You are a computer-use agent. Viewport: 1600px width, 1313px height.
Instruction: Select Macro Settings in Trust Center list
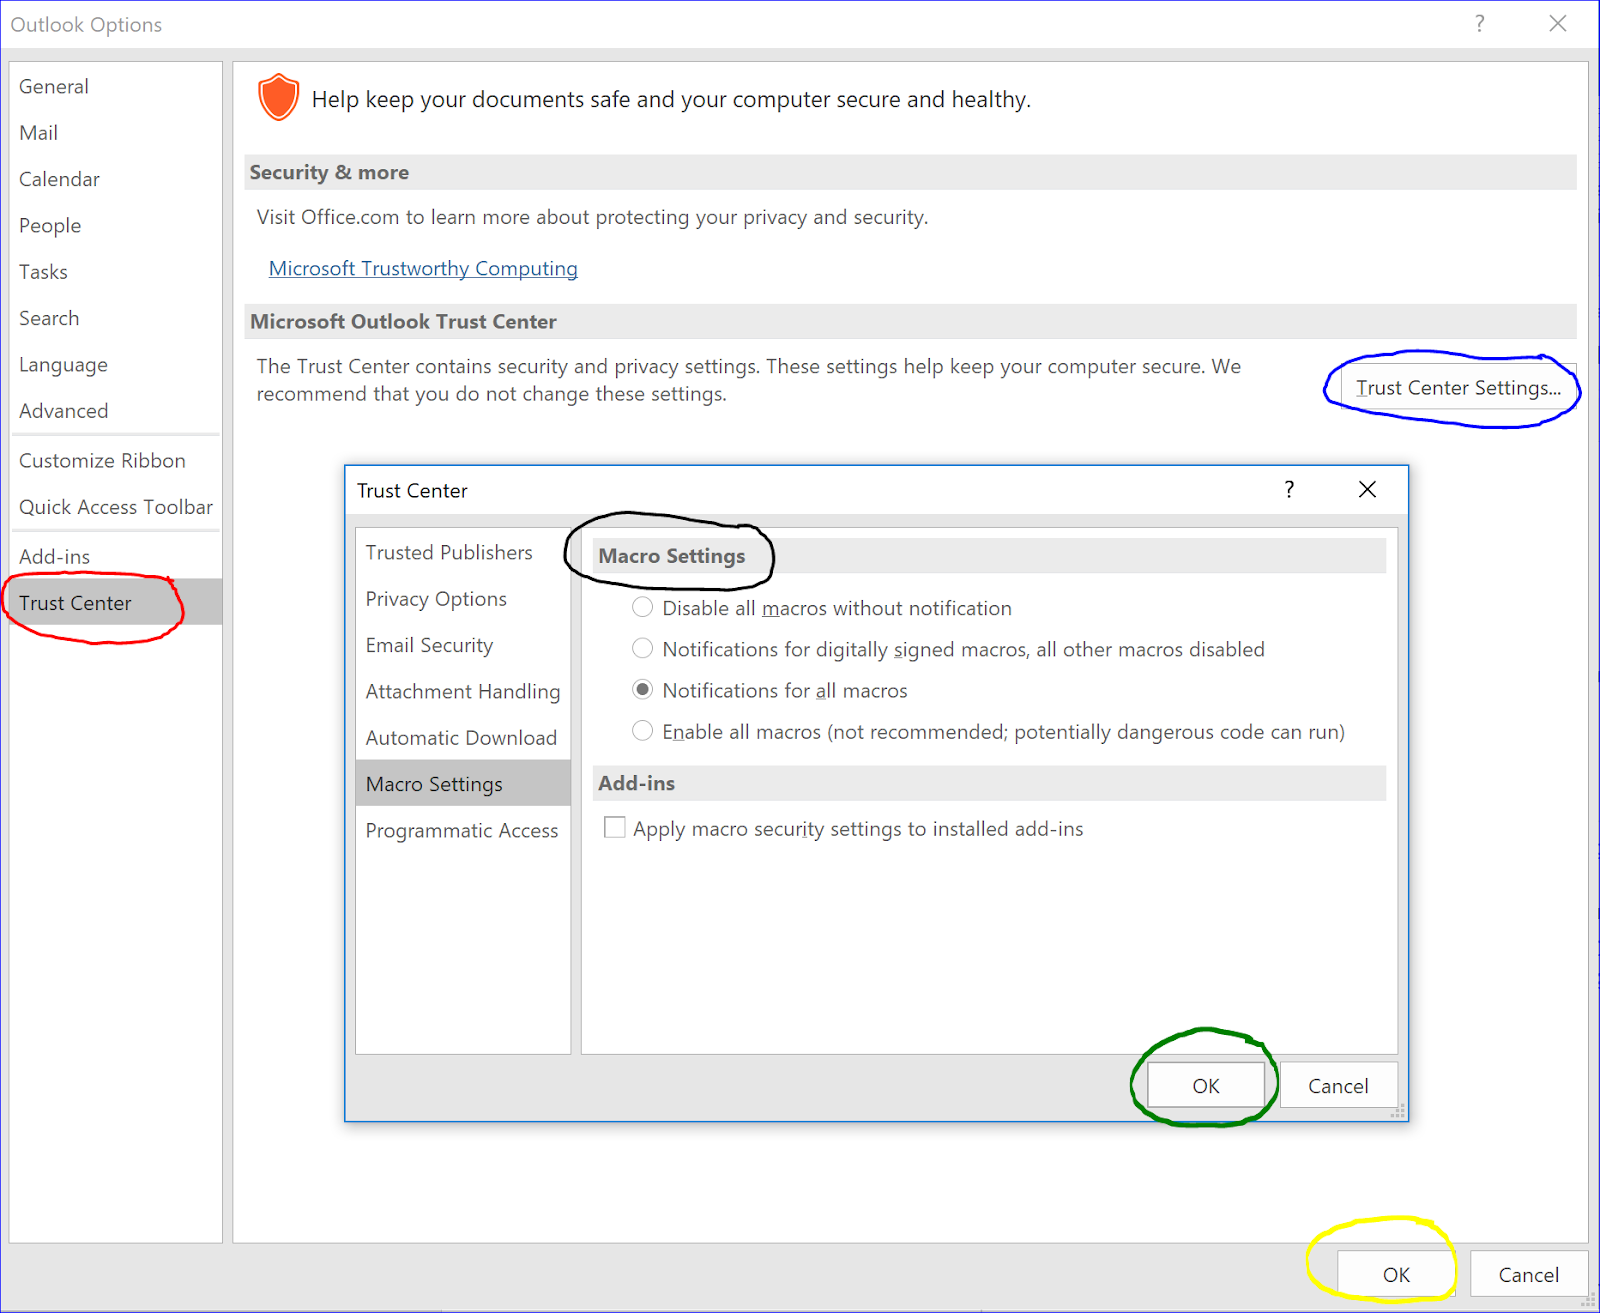coord(463,784)
